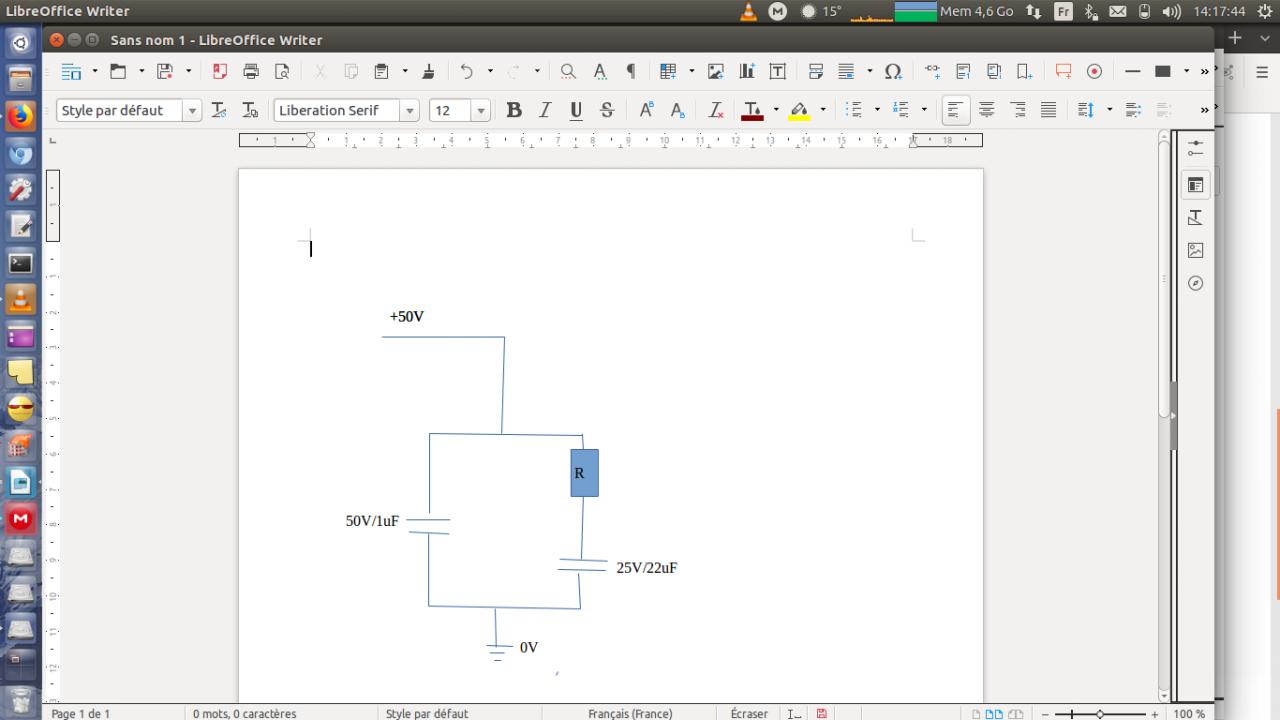This screenshot has height=720, width=1280.
Task: Open the Paste options dropdown arrow
Action: (x=404, y=71)
